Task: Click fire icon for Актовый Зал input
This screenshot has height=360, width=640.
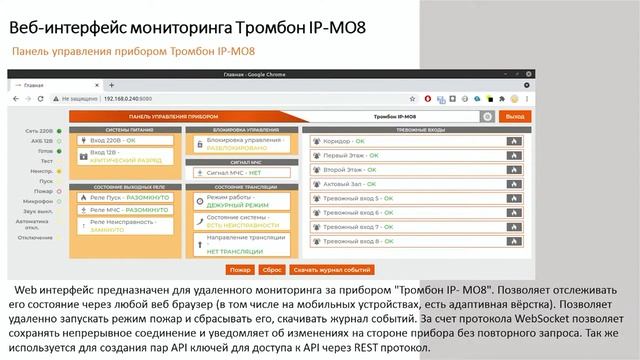Action: click(x=514, y=184)
